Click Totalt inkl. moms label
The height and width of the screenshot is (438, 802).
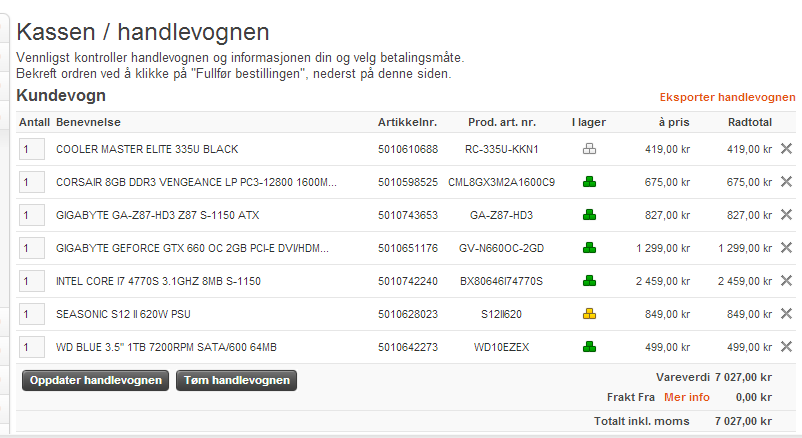pyautogui.click(x=641, y=421)
